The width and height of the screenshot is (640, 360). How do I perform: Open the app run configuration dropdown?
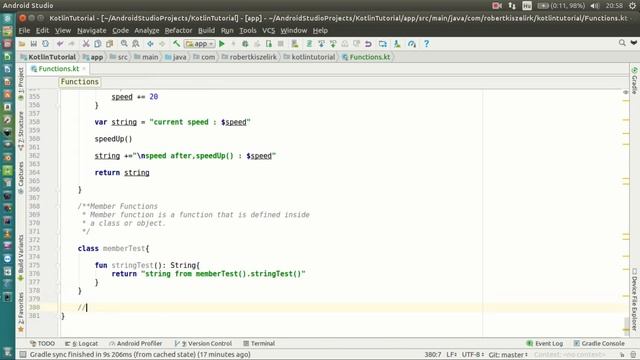click(x=200, y=44)
